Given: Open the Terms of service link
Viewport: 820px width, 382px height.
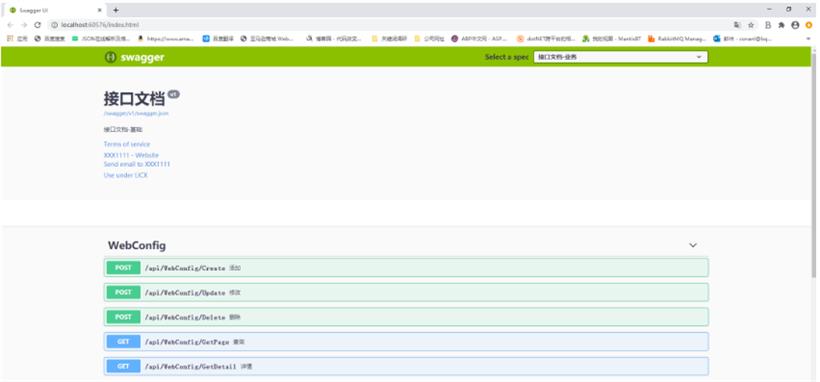Looking at the screenshot, I should (127, 144).
